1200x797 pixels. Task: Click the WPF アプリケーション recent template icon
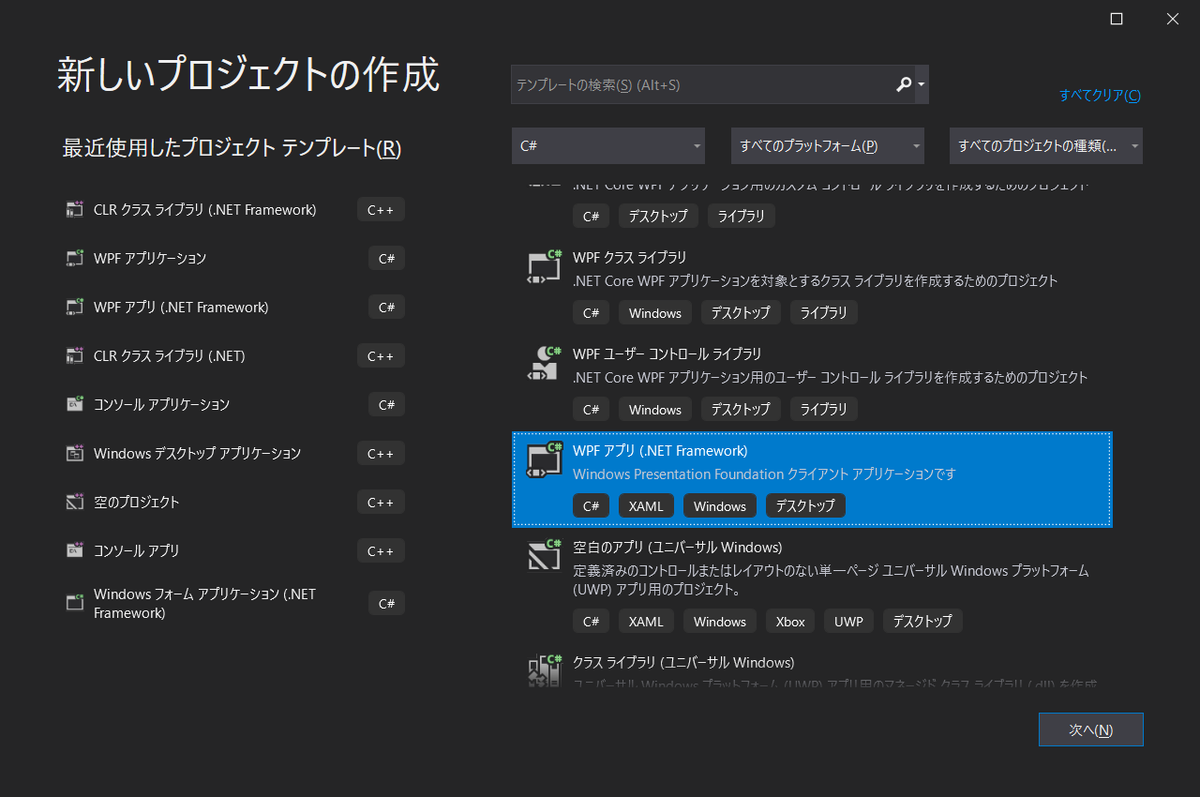pyautogui.click(x=74, y=258)
